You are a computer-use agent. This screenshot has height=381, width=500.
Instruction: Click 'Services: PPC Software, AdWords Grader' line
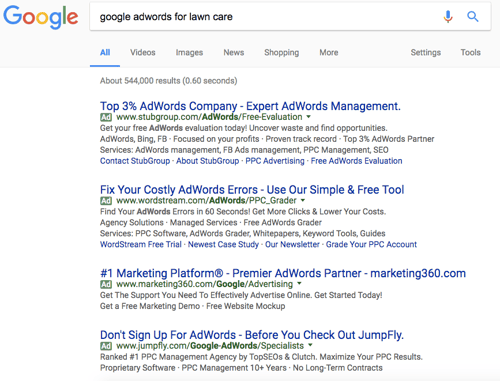coord(243,233)
